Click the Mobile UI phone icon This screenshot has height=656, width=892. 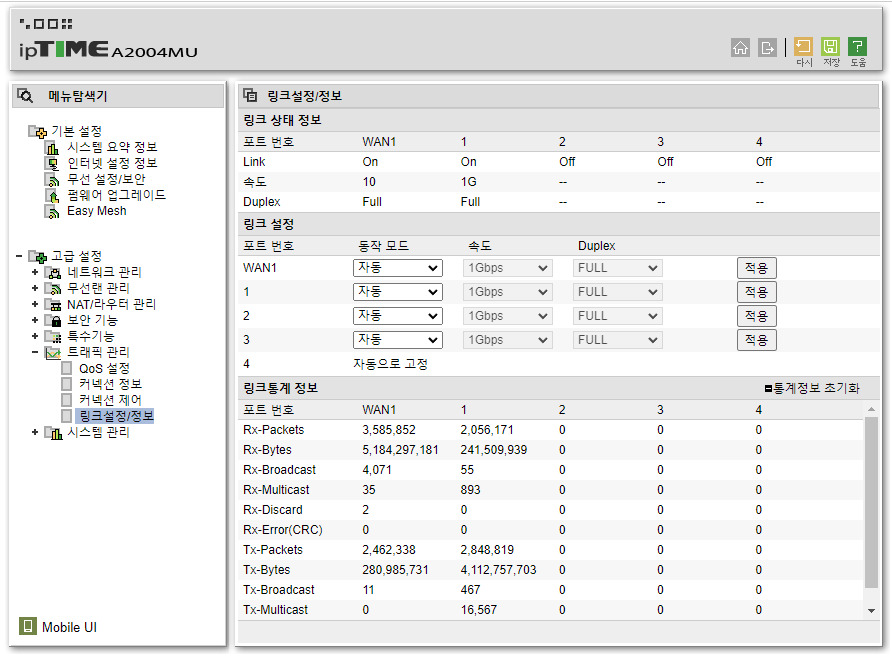point(28,627)
